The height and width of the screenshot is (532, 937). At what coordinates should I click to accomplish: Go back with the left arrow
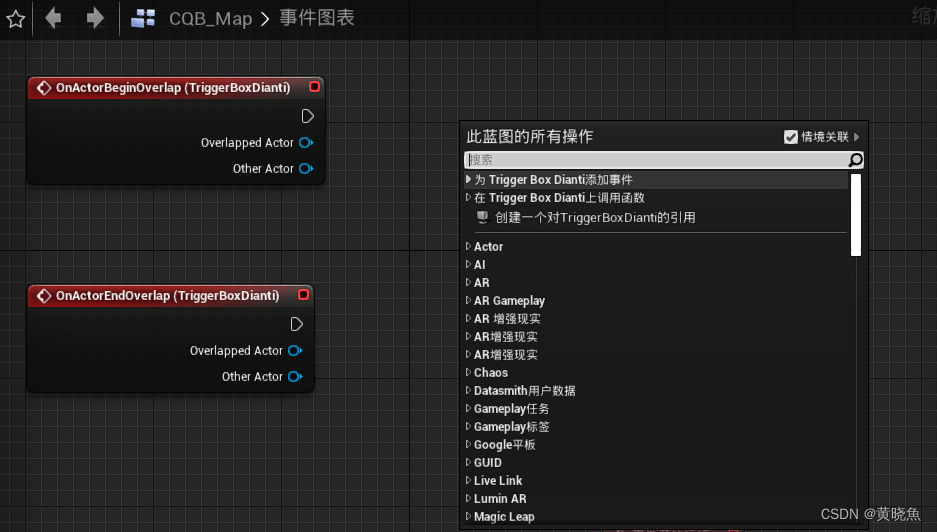point(53,18)
